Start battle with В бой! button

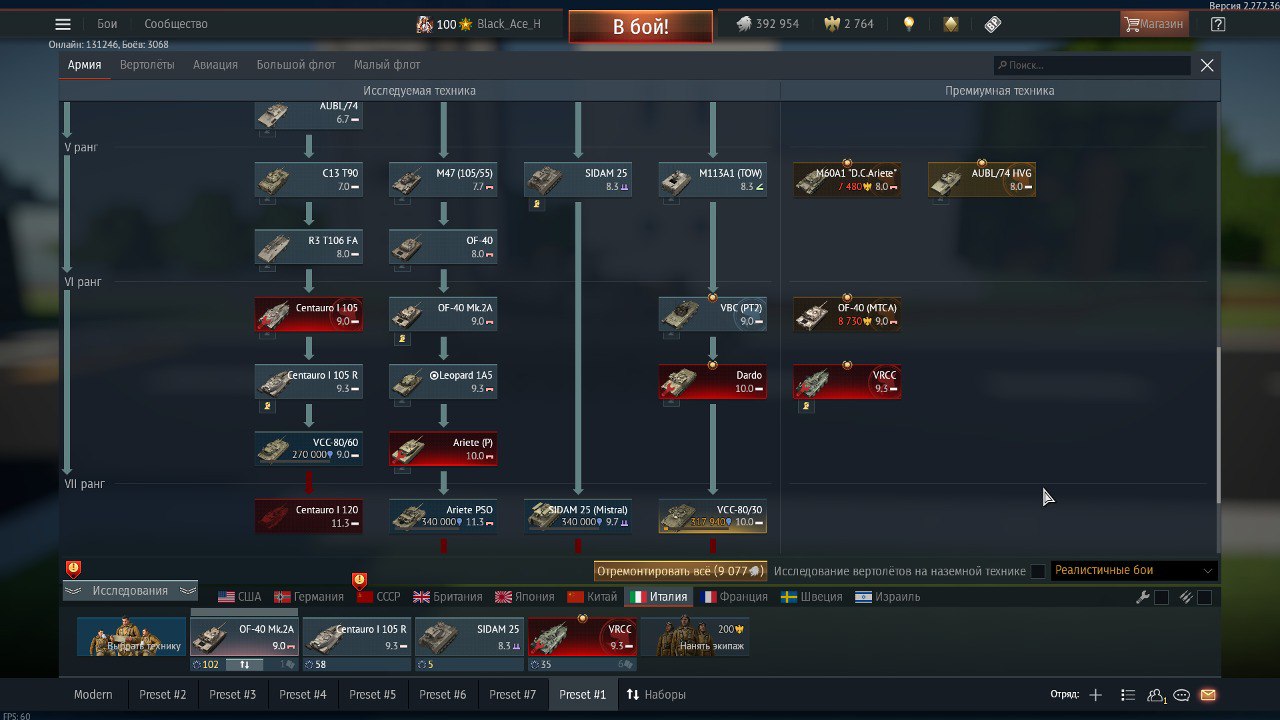coord(641,27)
